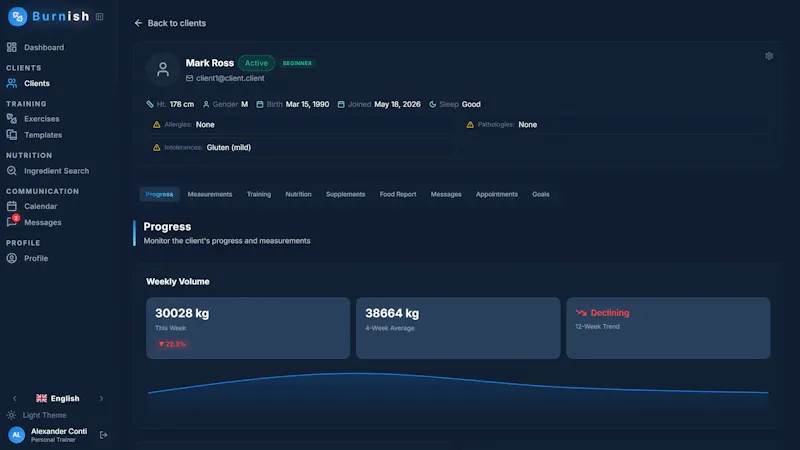Switch to the Training tab
The width and height of the screenshot is (800, 450).
259,194
